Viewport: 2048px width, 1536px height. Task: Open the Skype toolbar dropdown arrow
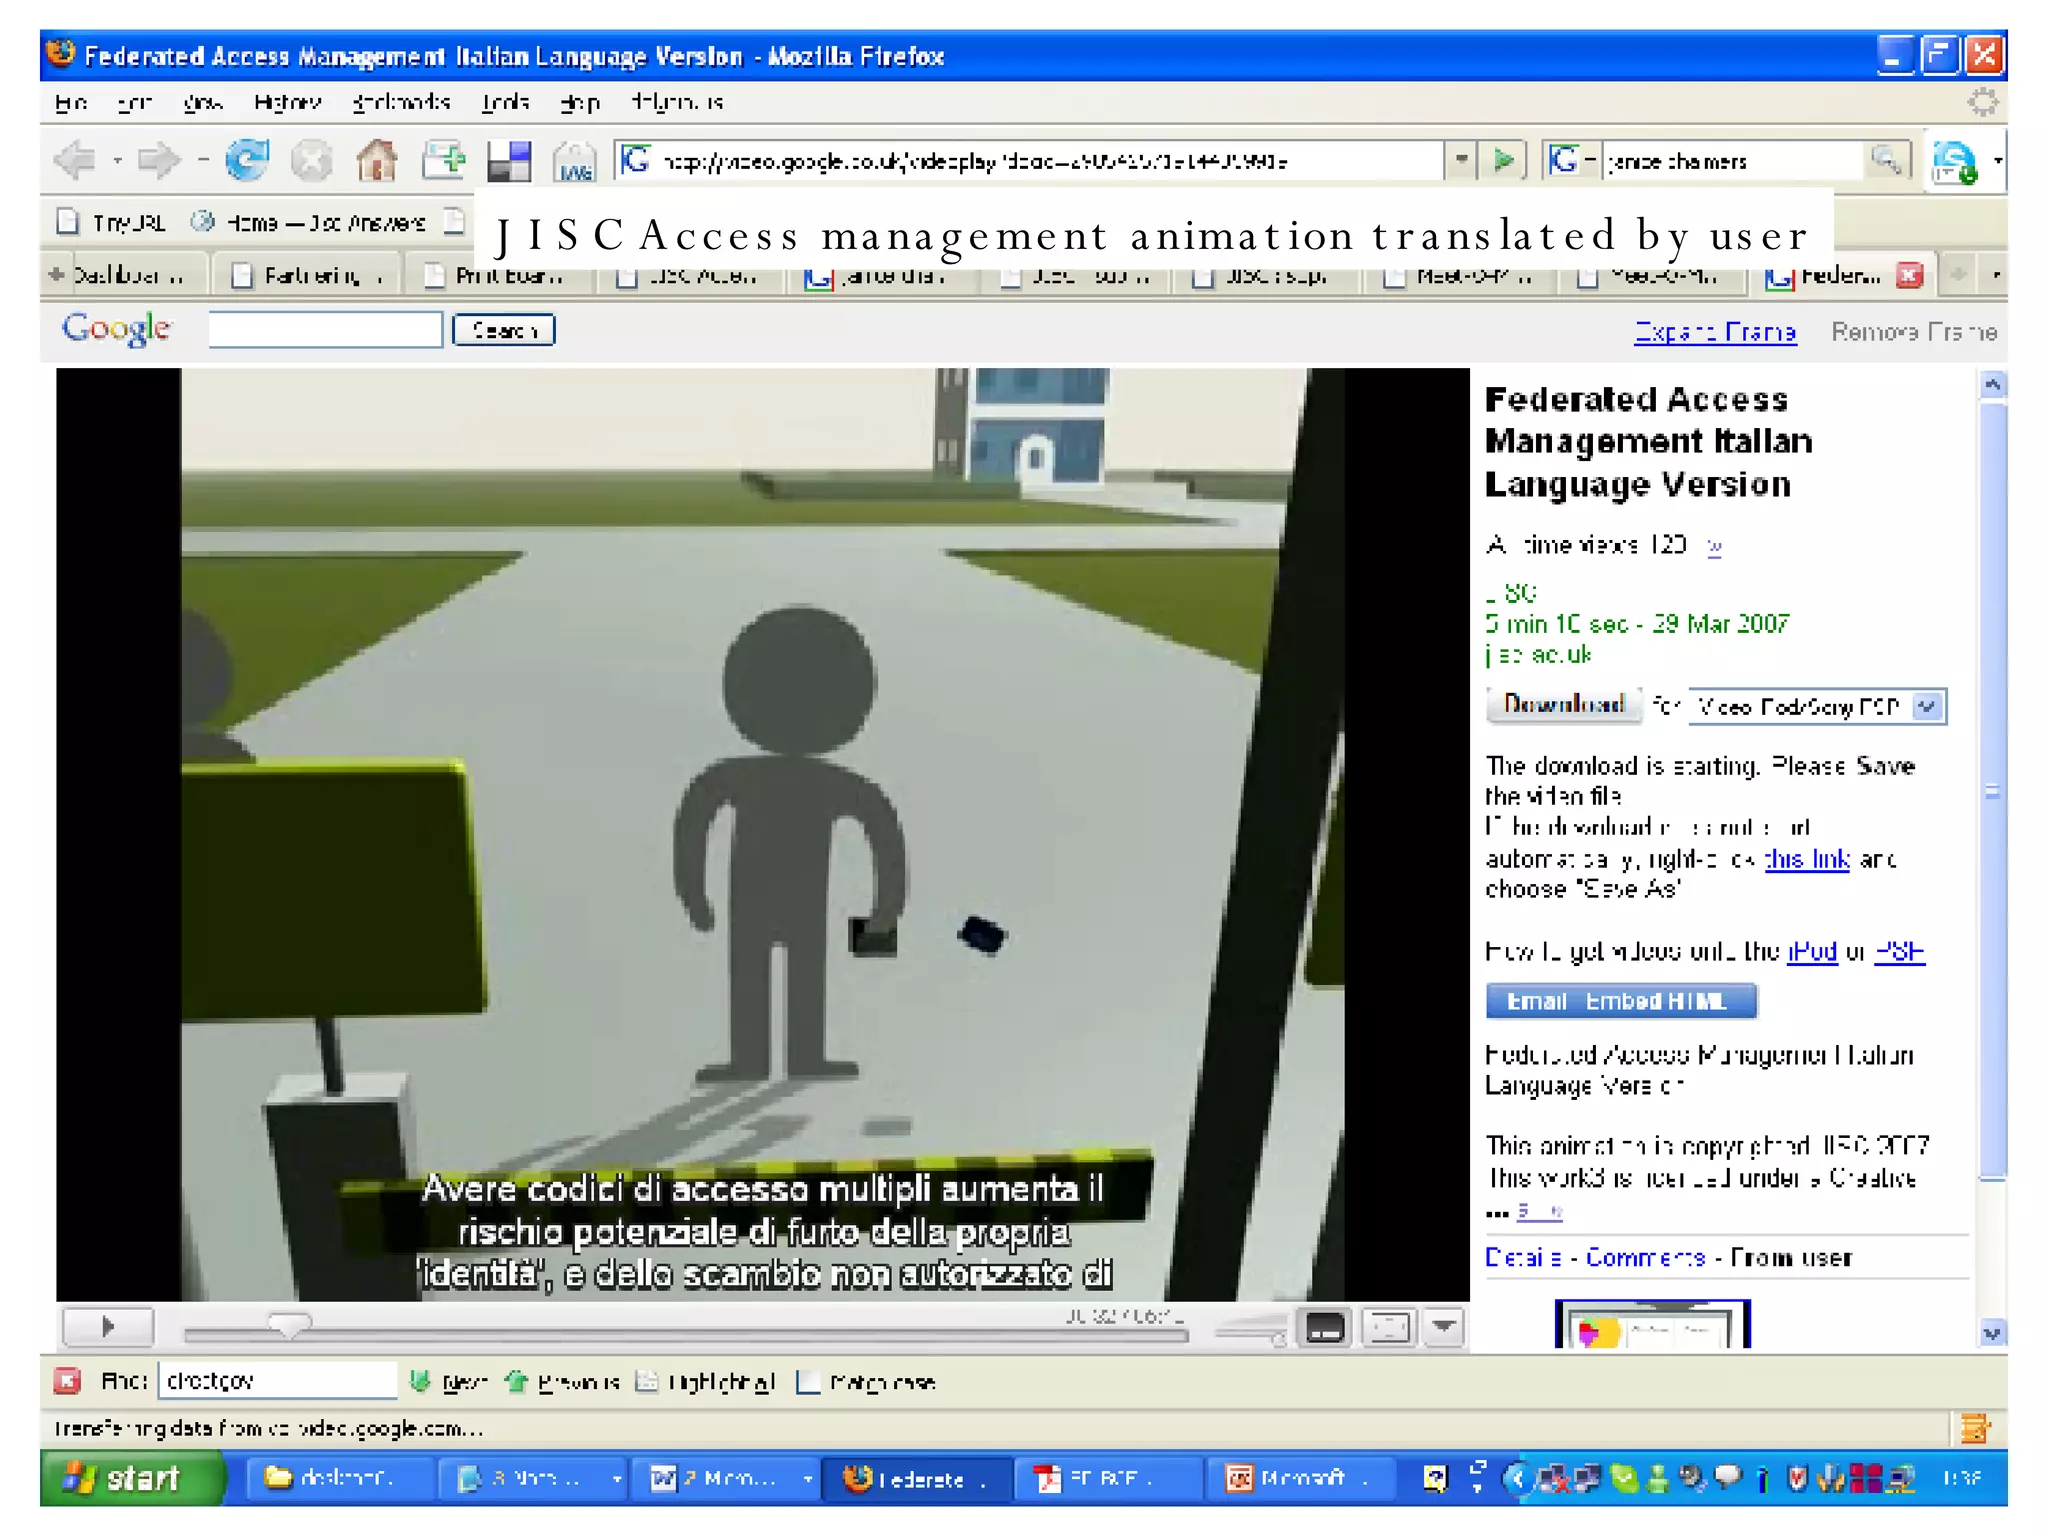pyautogui.click(x=1997, y=160)
